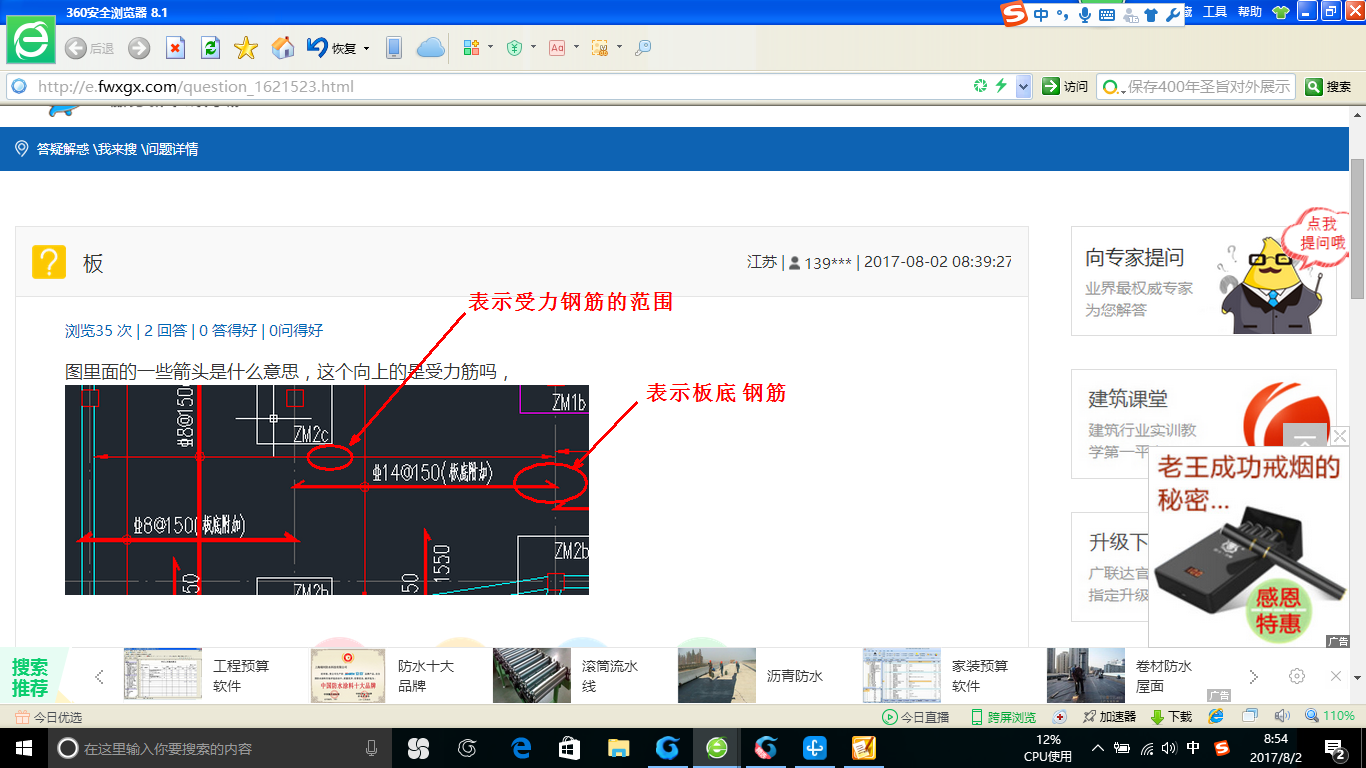Open 防水十大品牌 recommendation
This screenshot has height=768, width=1366.
pos(383,676)
